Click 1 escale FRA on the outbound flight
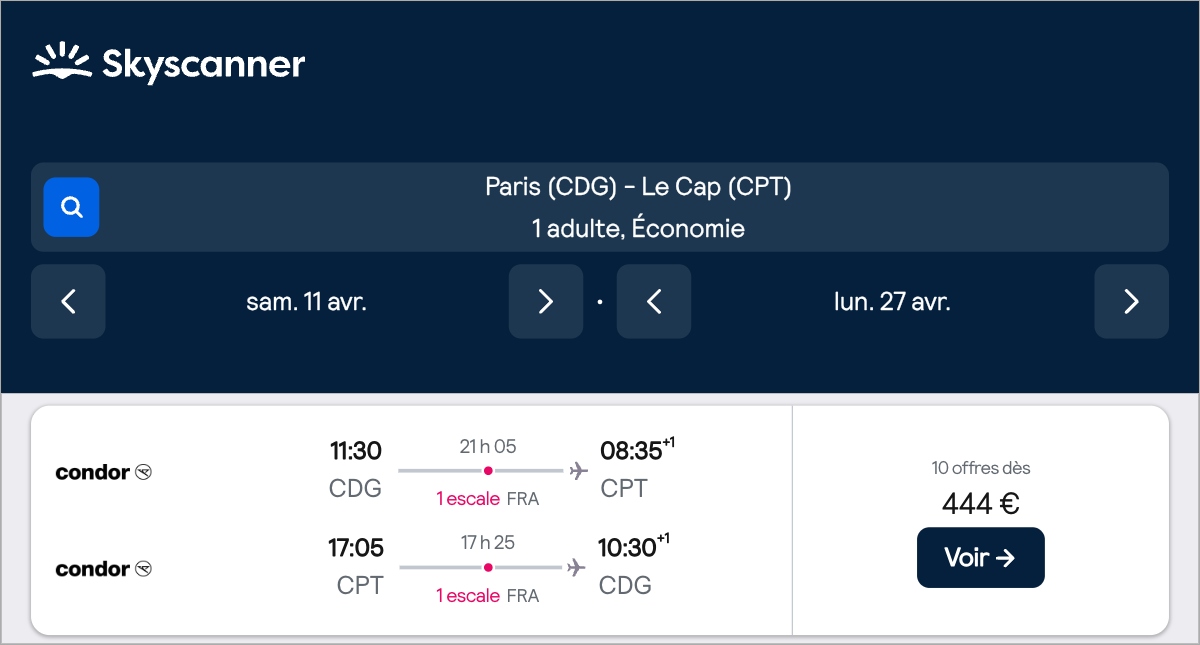This screenshot has height=645, width=1200. tap(486, 497)
